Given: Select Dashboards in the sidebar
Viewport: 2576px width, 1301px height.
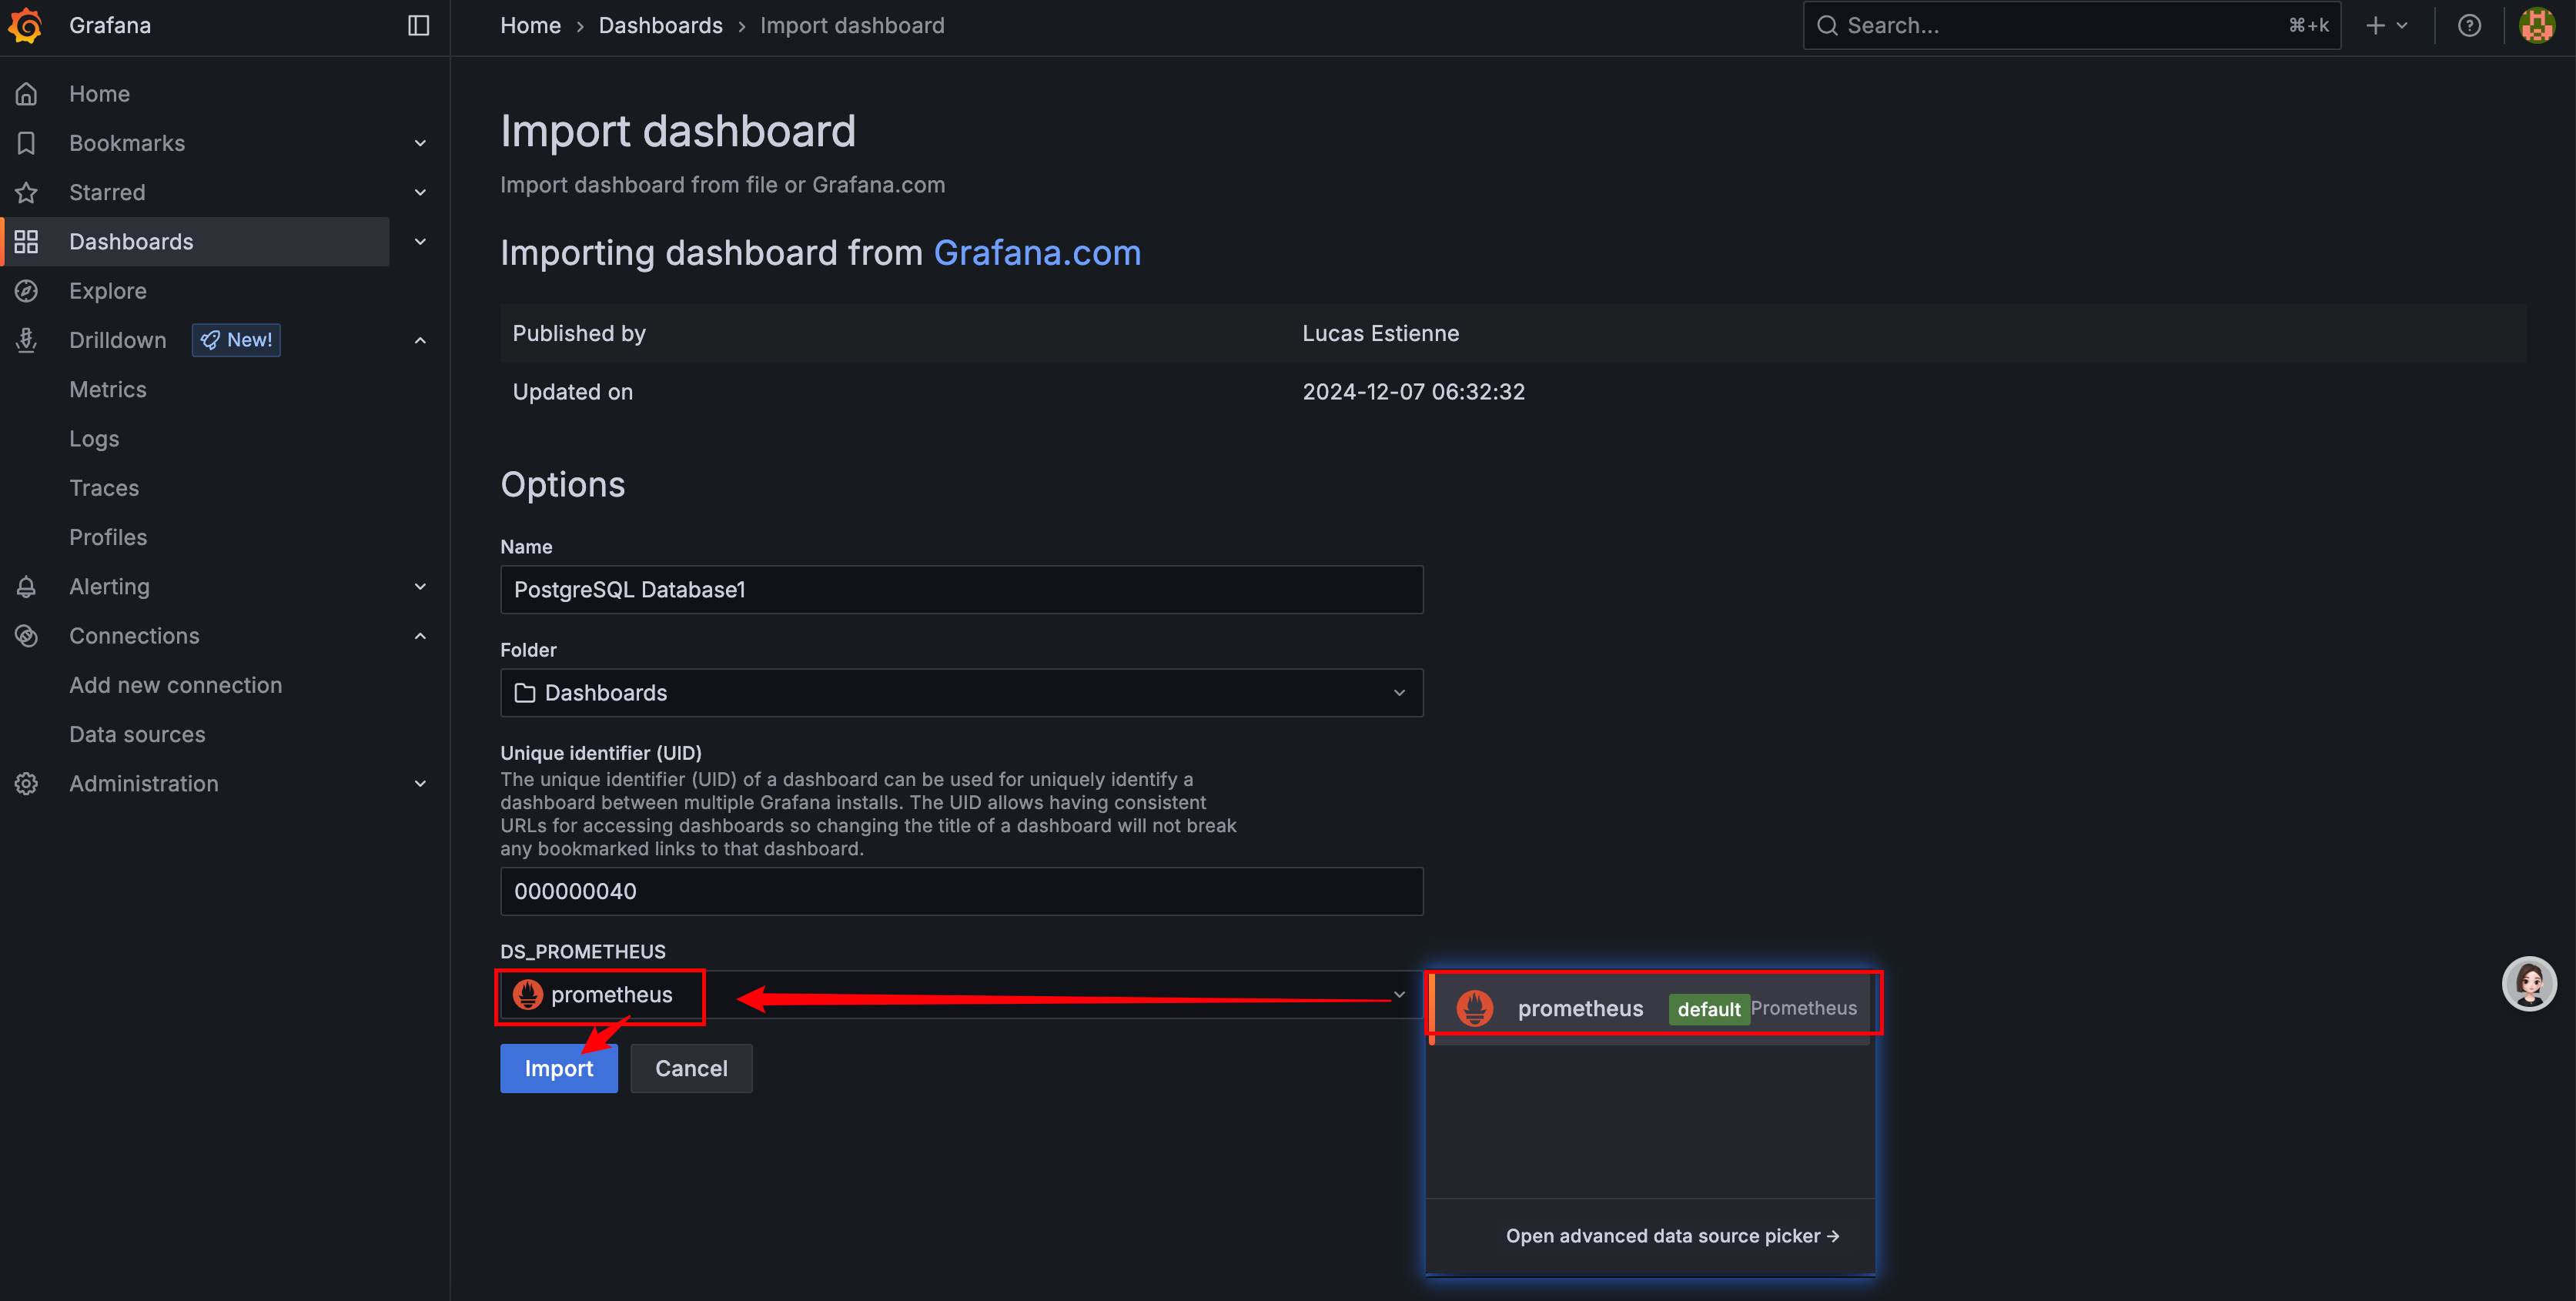Looking at the screenshot, I should click(131, 241).
